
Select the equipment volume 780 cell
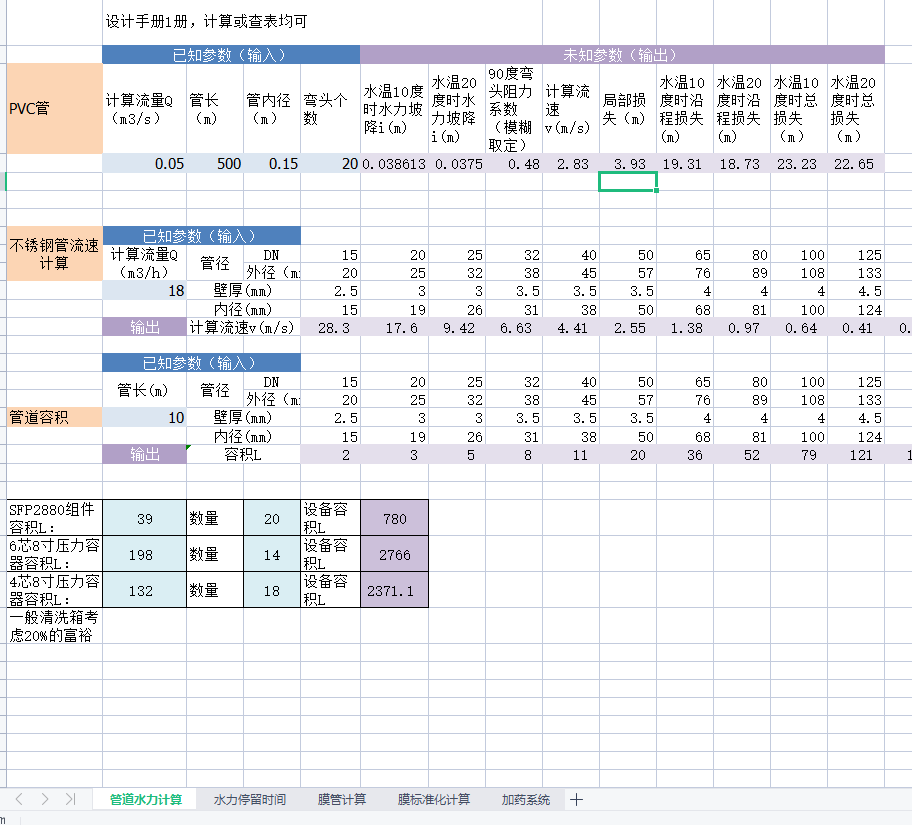point(394,518)
